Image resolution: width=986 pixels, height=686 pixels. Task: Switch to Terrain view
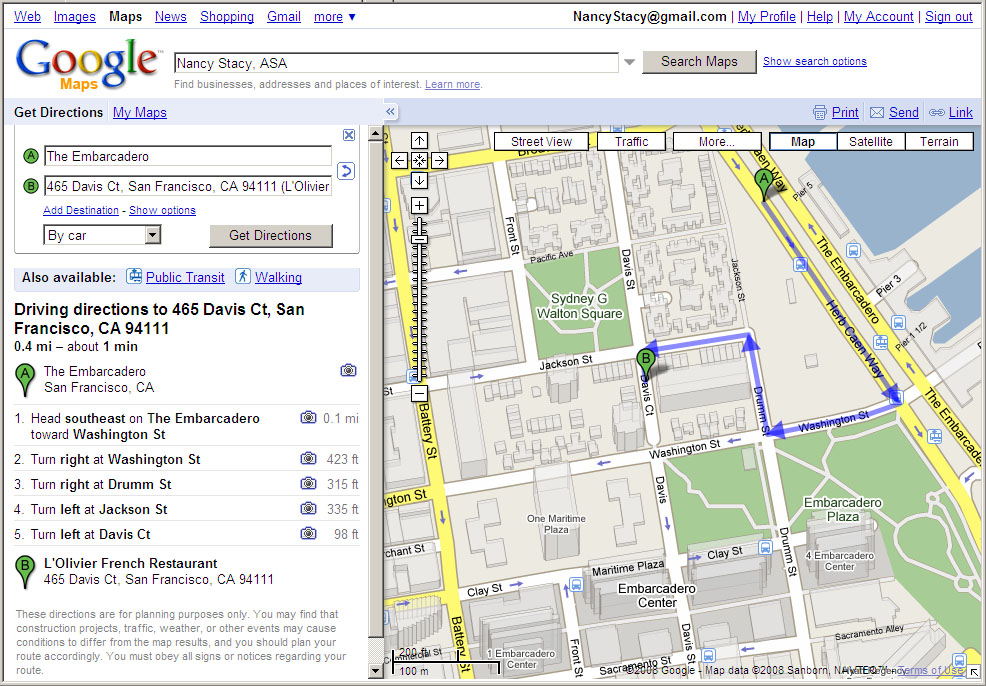coord(939,141)
